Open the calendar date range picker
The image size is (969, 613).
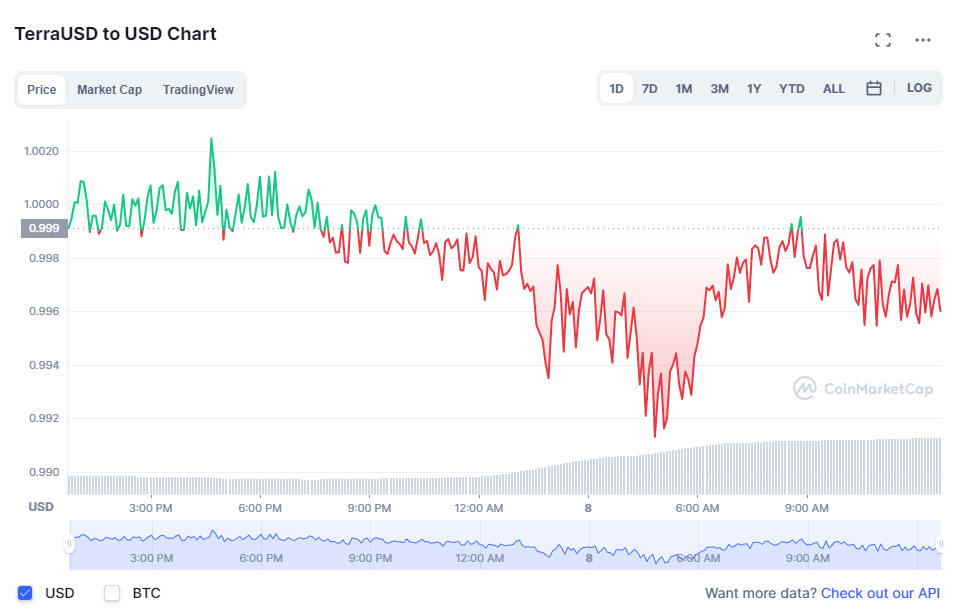point(873,88)
